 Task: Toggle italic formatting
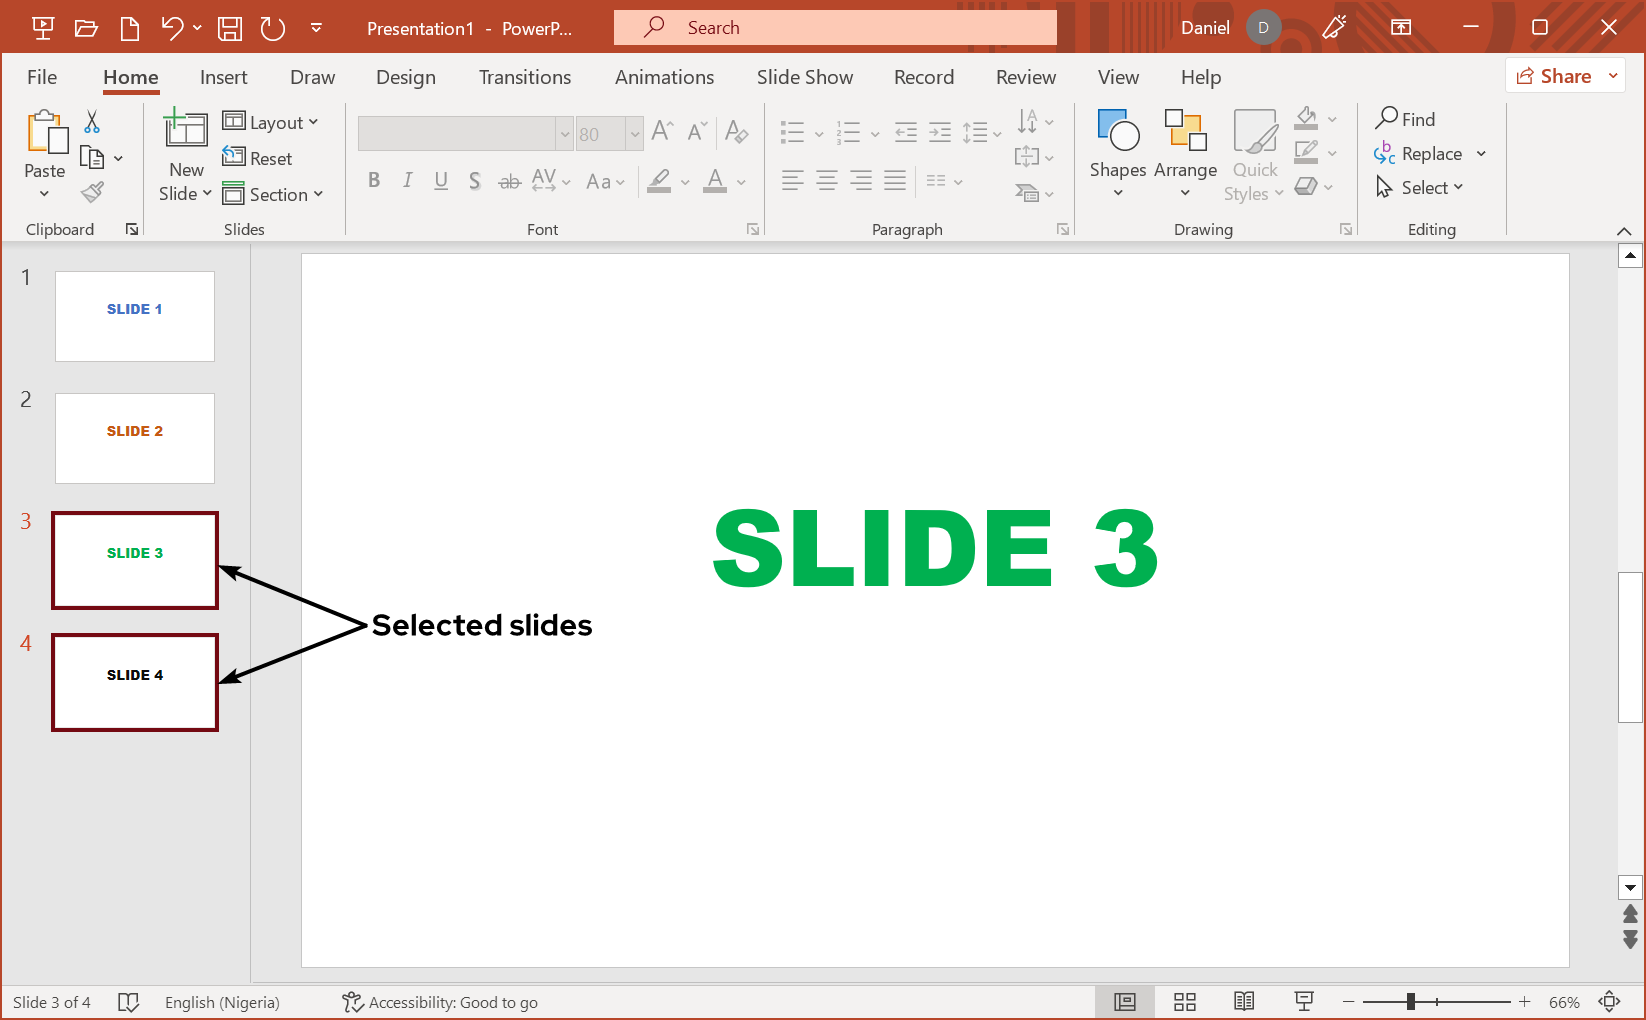(x=407, y=180)
